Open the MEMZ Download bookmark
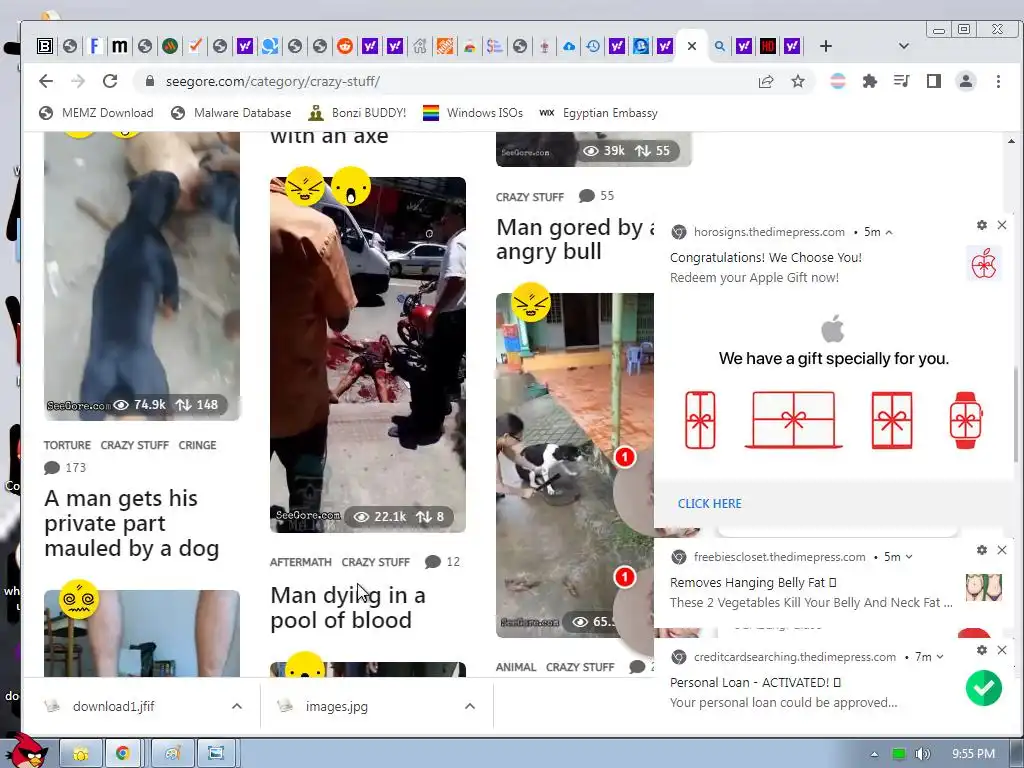This screenshot has height=768, width=1024. (96, 113)
